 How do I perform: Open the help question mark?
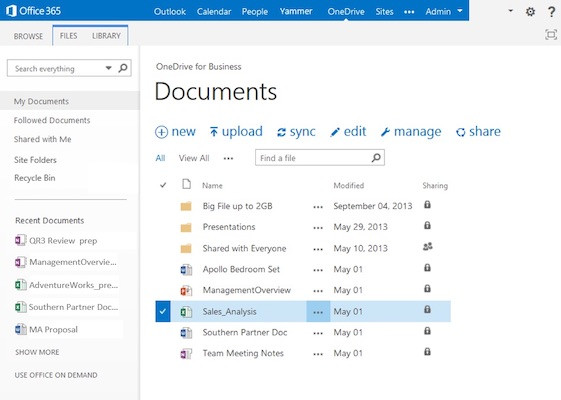pyautogui.click(x=551, y=11)
